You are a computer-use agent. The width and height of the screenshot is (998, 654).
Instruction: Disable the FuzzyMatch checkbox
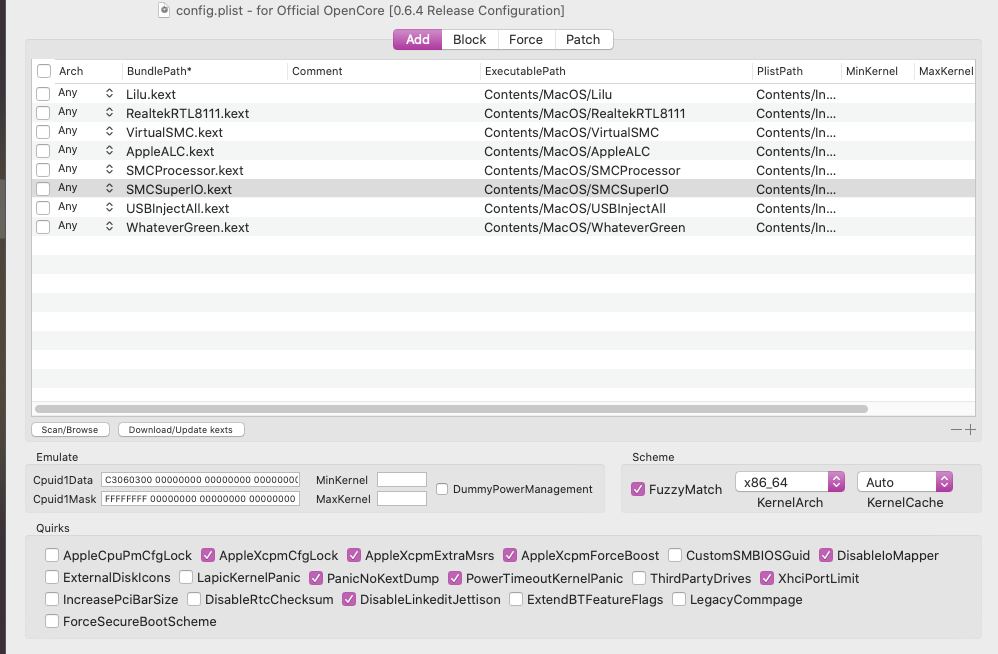point(638,489)
